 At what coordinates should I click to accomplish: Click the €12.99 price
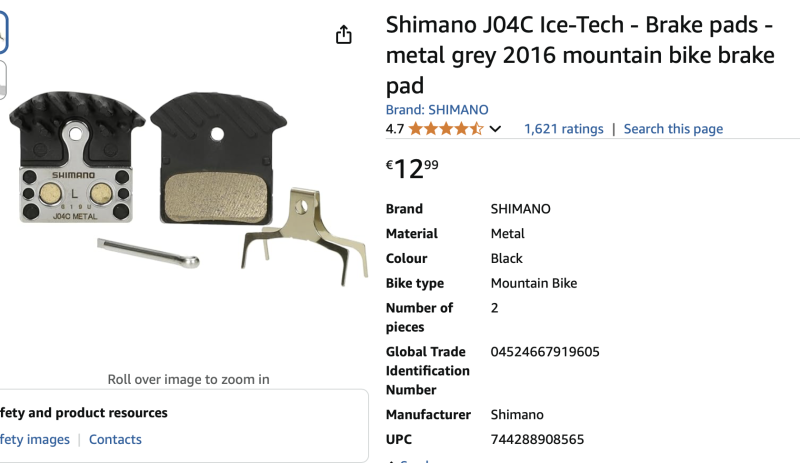click(412, 169)
